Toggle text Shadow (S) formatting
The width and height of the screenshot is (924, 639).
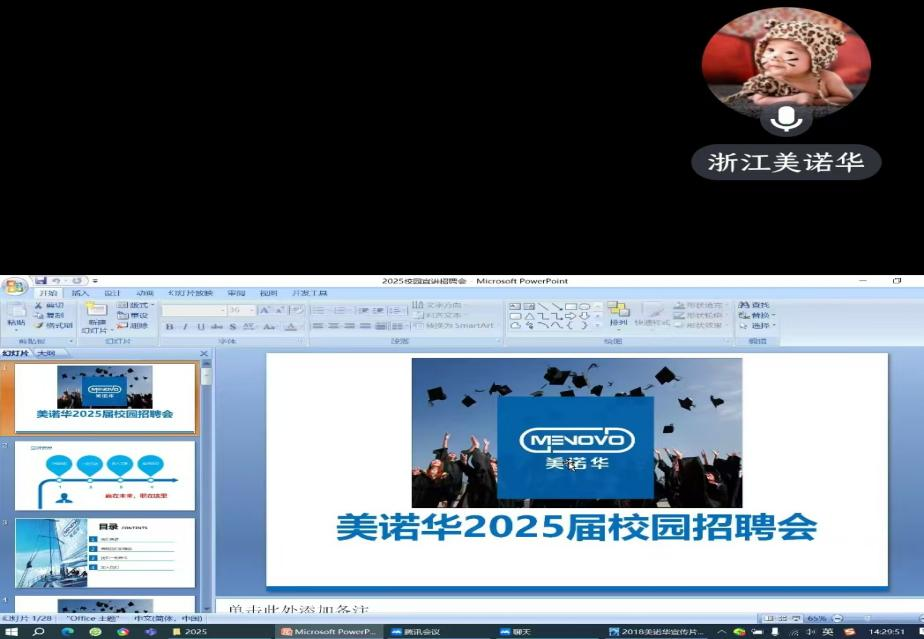point(233,327)
